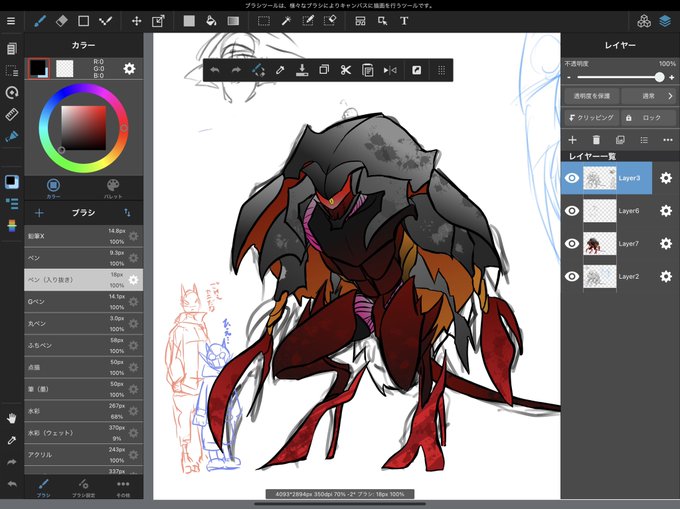Click the transparent color swatch
The width and height of the screenshot is (680, 509).
pyautogui.click(x=65, y=69)
